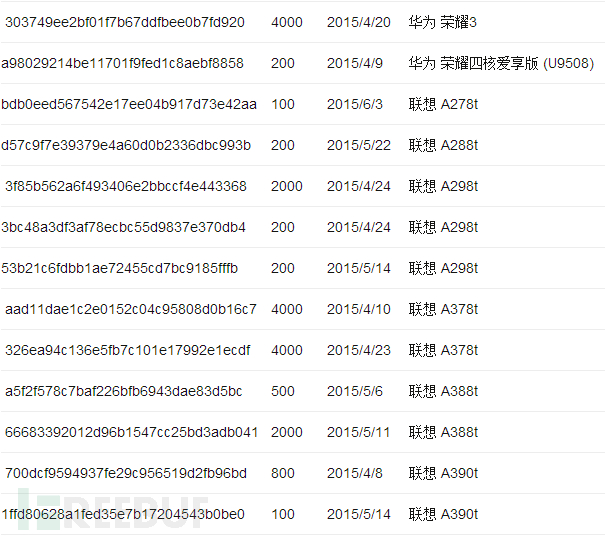The height and width of the screenshot is (537, 606).
Task: Click date 2015/4/10
Action: (x=359, y=309)
